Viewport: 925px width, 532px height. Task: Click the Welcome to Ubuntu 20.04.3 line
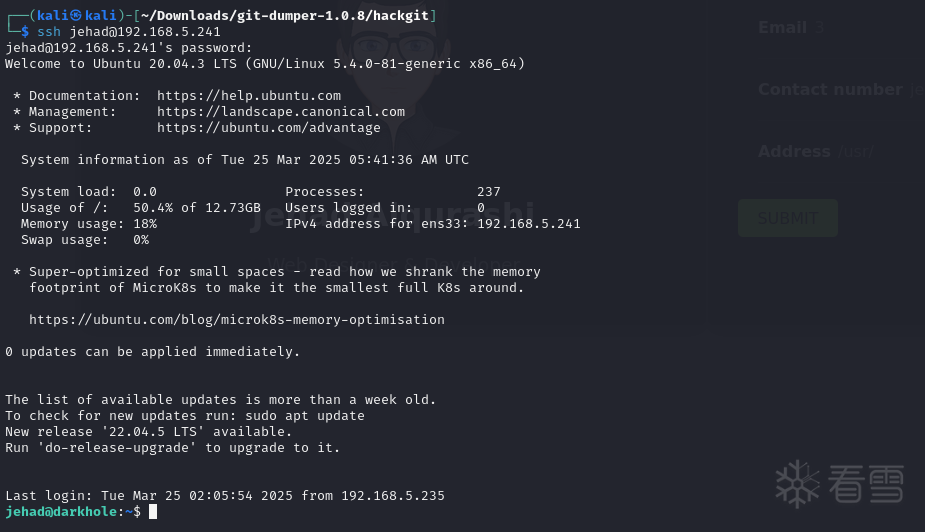[x=265, y=64]
